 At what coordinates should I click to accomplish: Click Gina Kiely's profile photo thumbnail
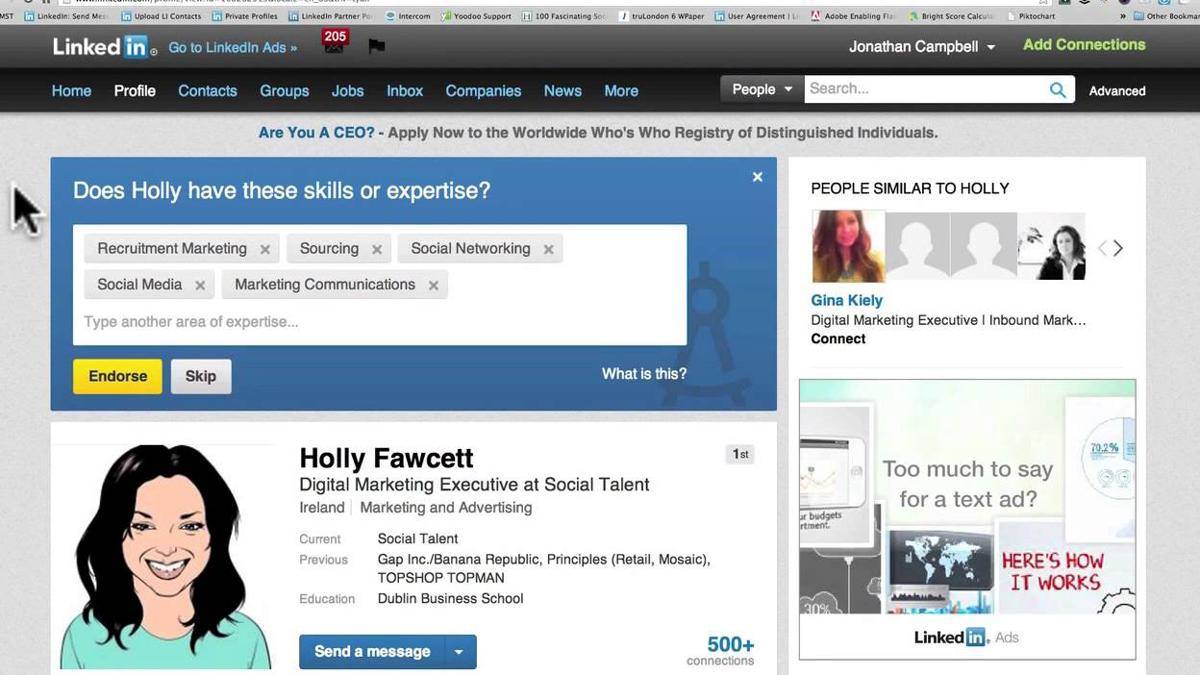pos(847,246)
